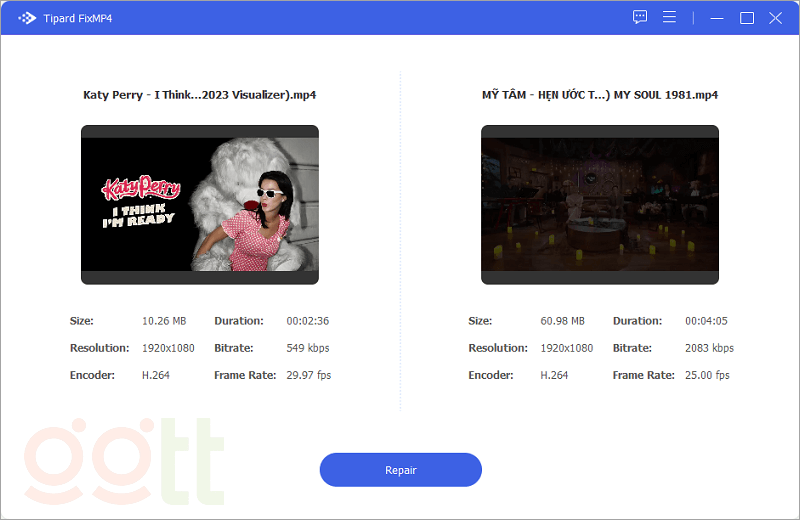
Task: Click the Tipard FixMP4 title text
Action: click(x=80, y=18)
